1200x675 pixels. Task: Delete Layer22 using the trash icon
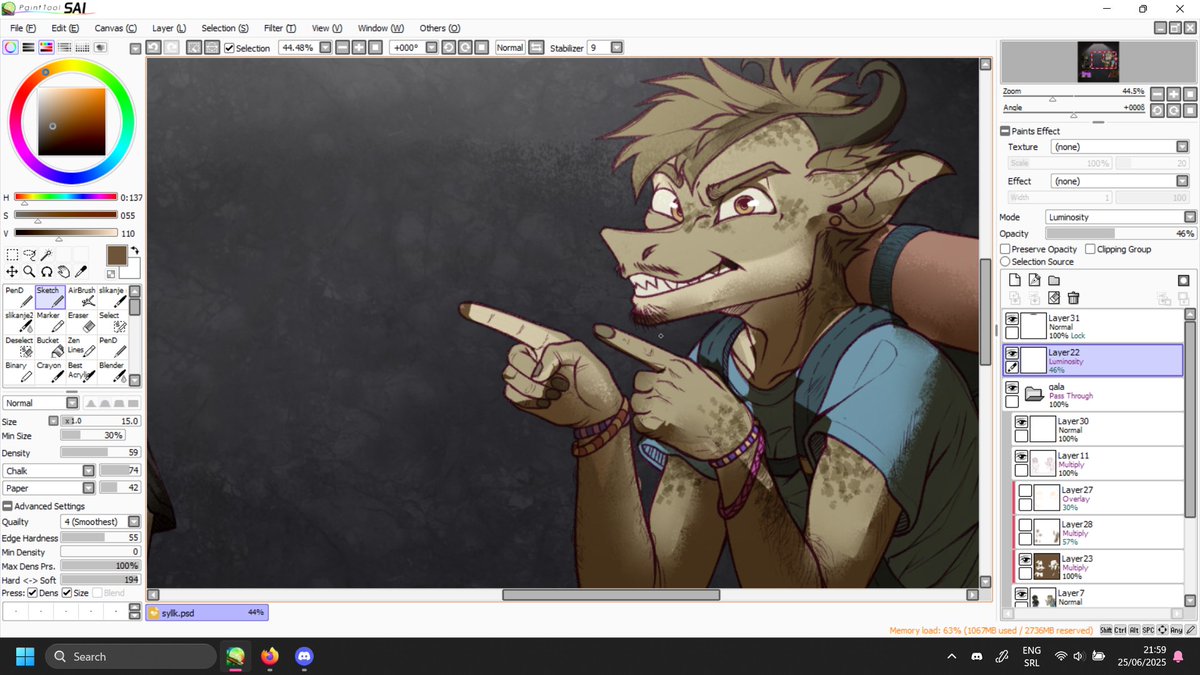pyautogui.click(x=1074, y=297)
